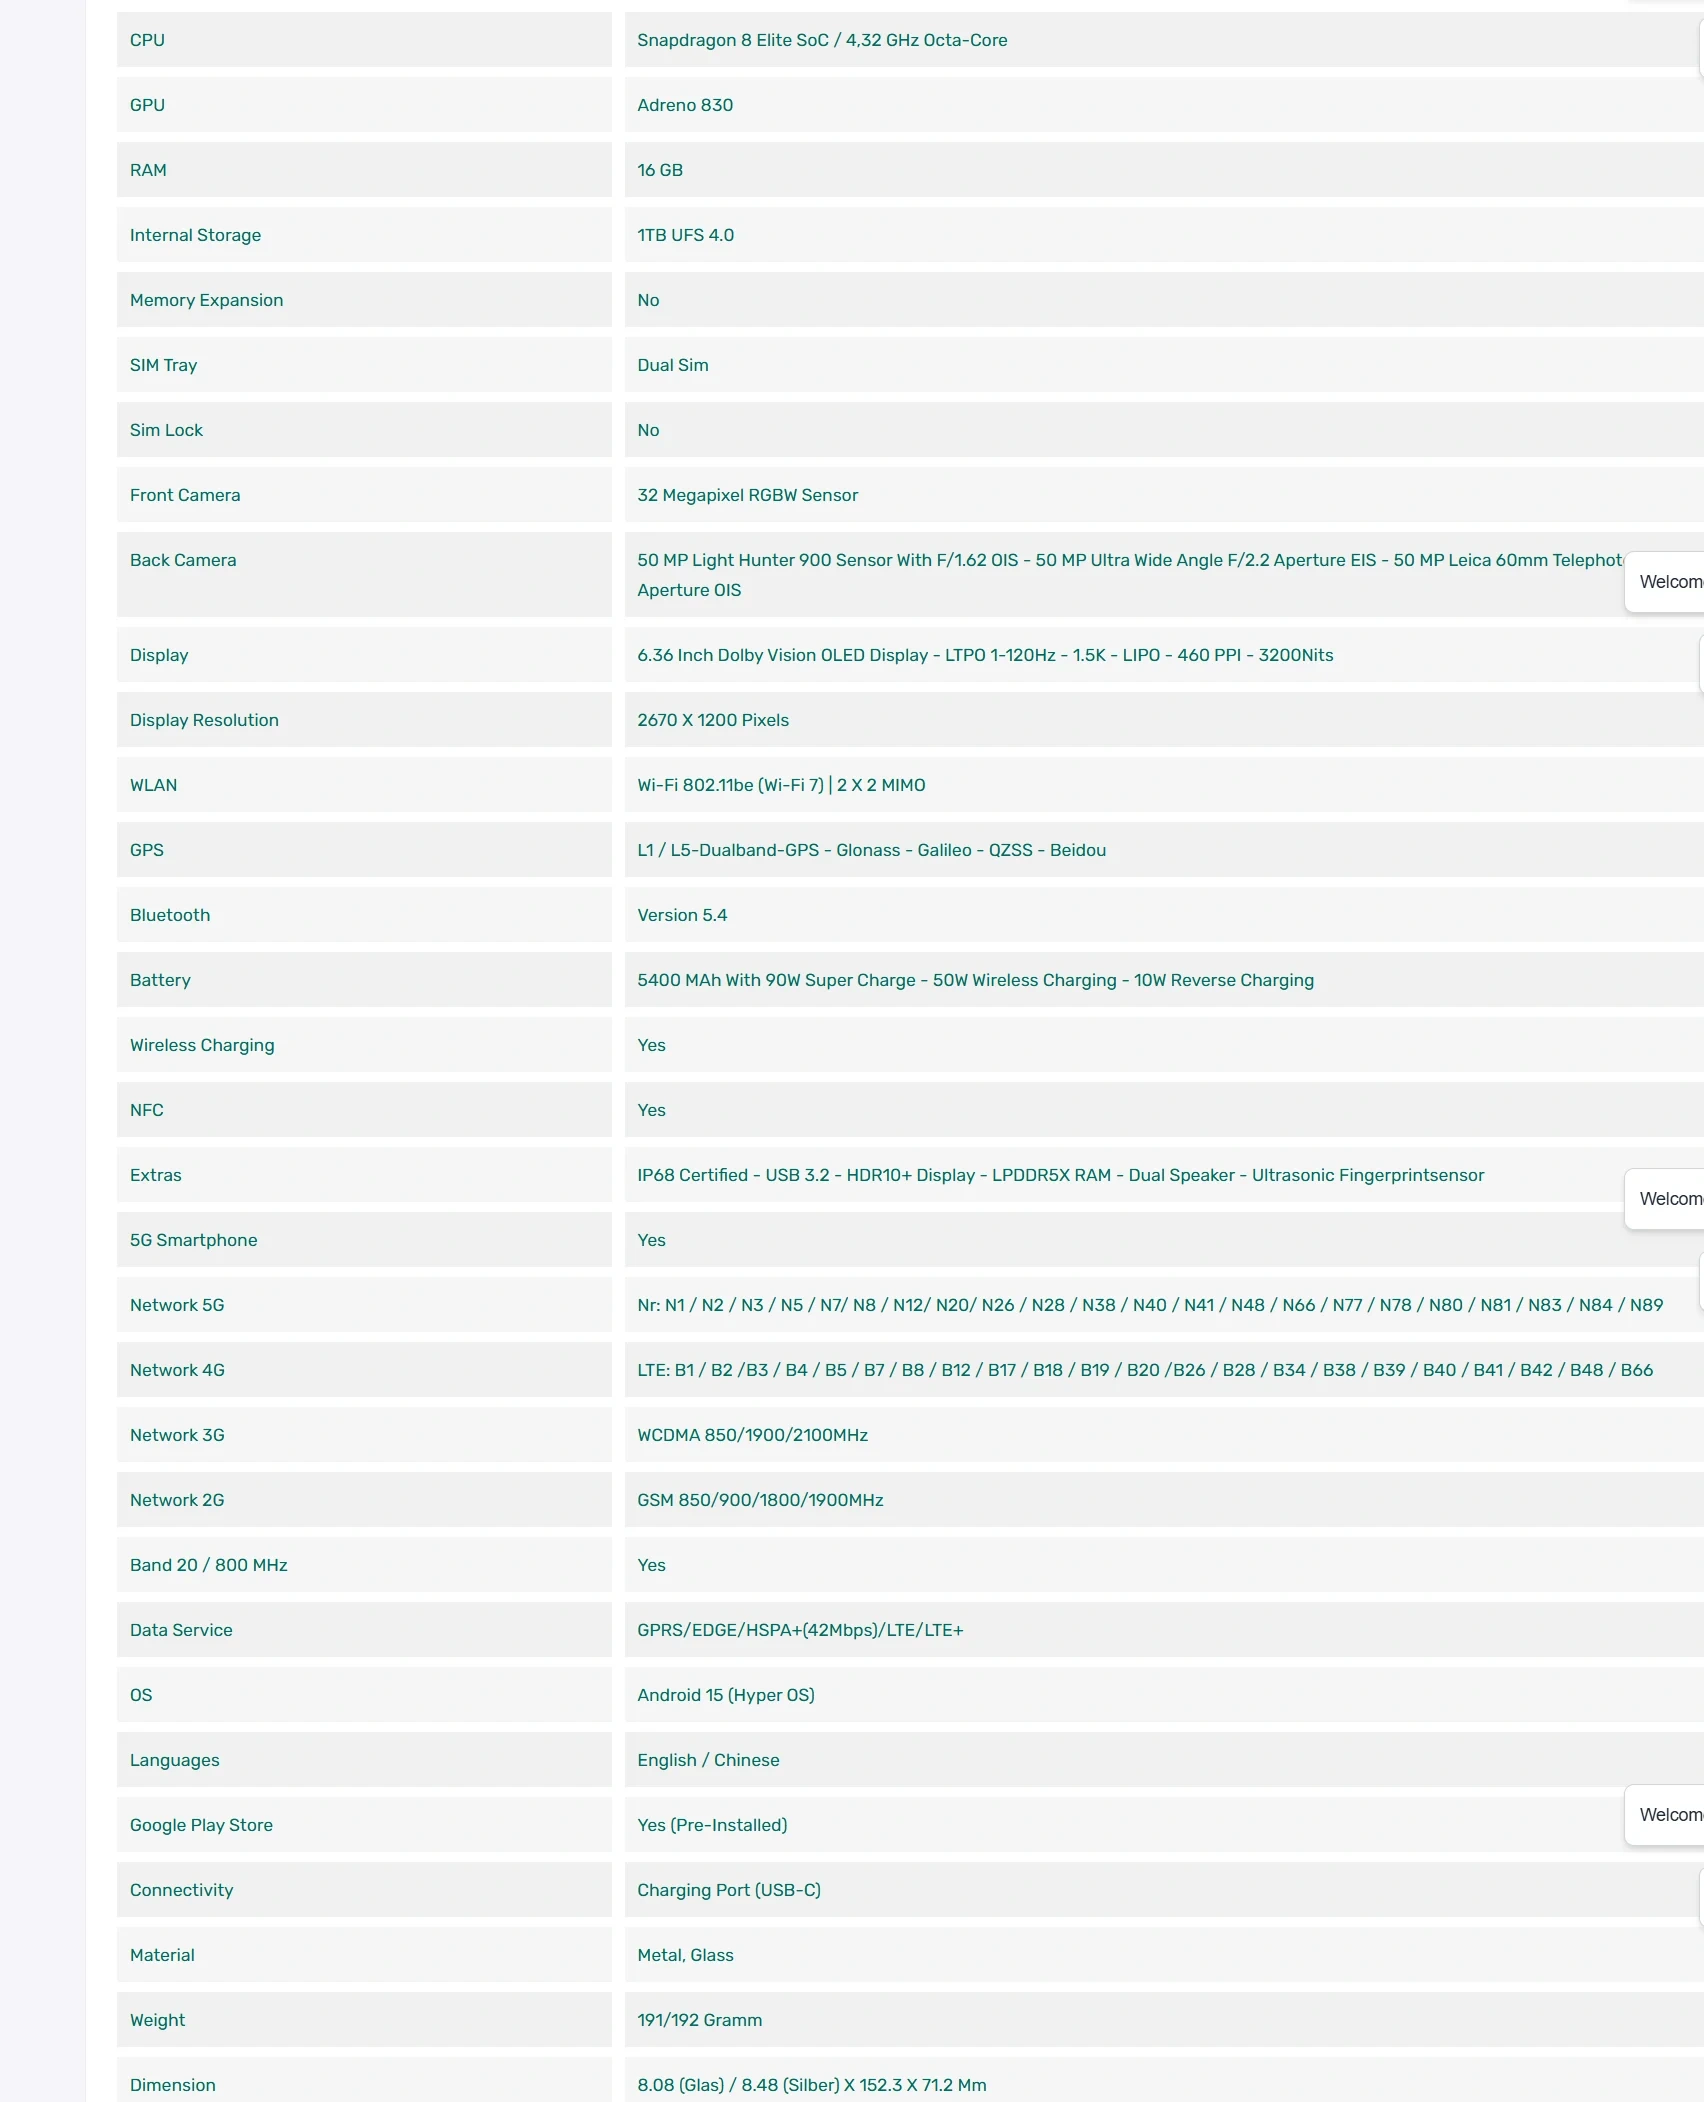
Task: Click the 16 GB RAM value
Action: pyautogui.click(x=660, y=170)
